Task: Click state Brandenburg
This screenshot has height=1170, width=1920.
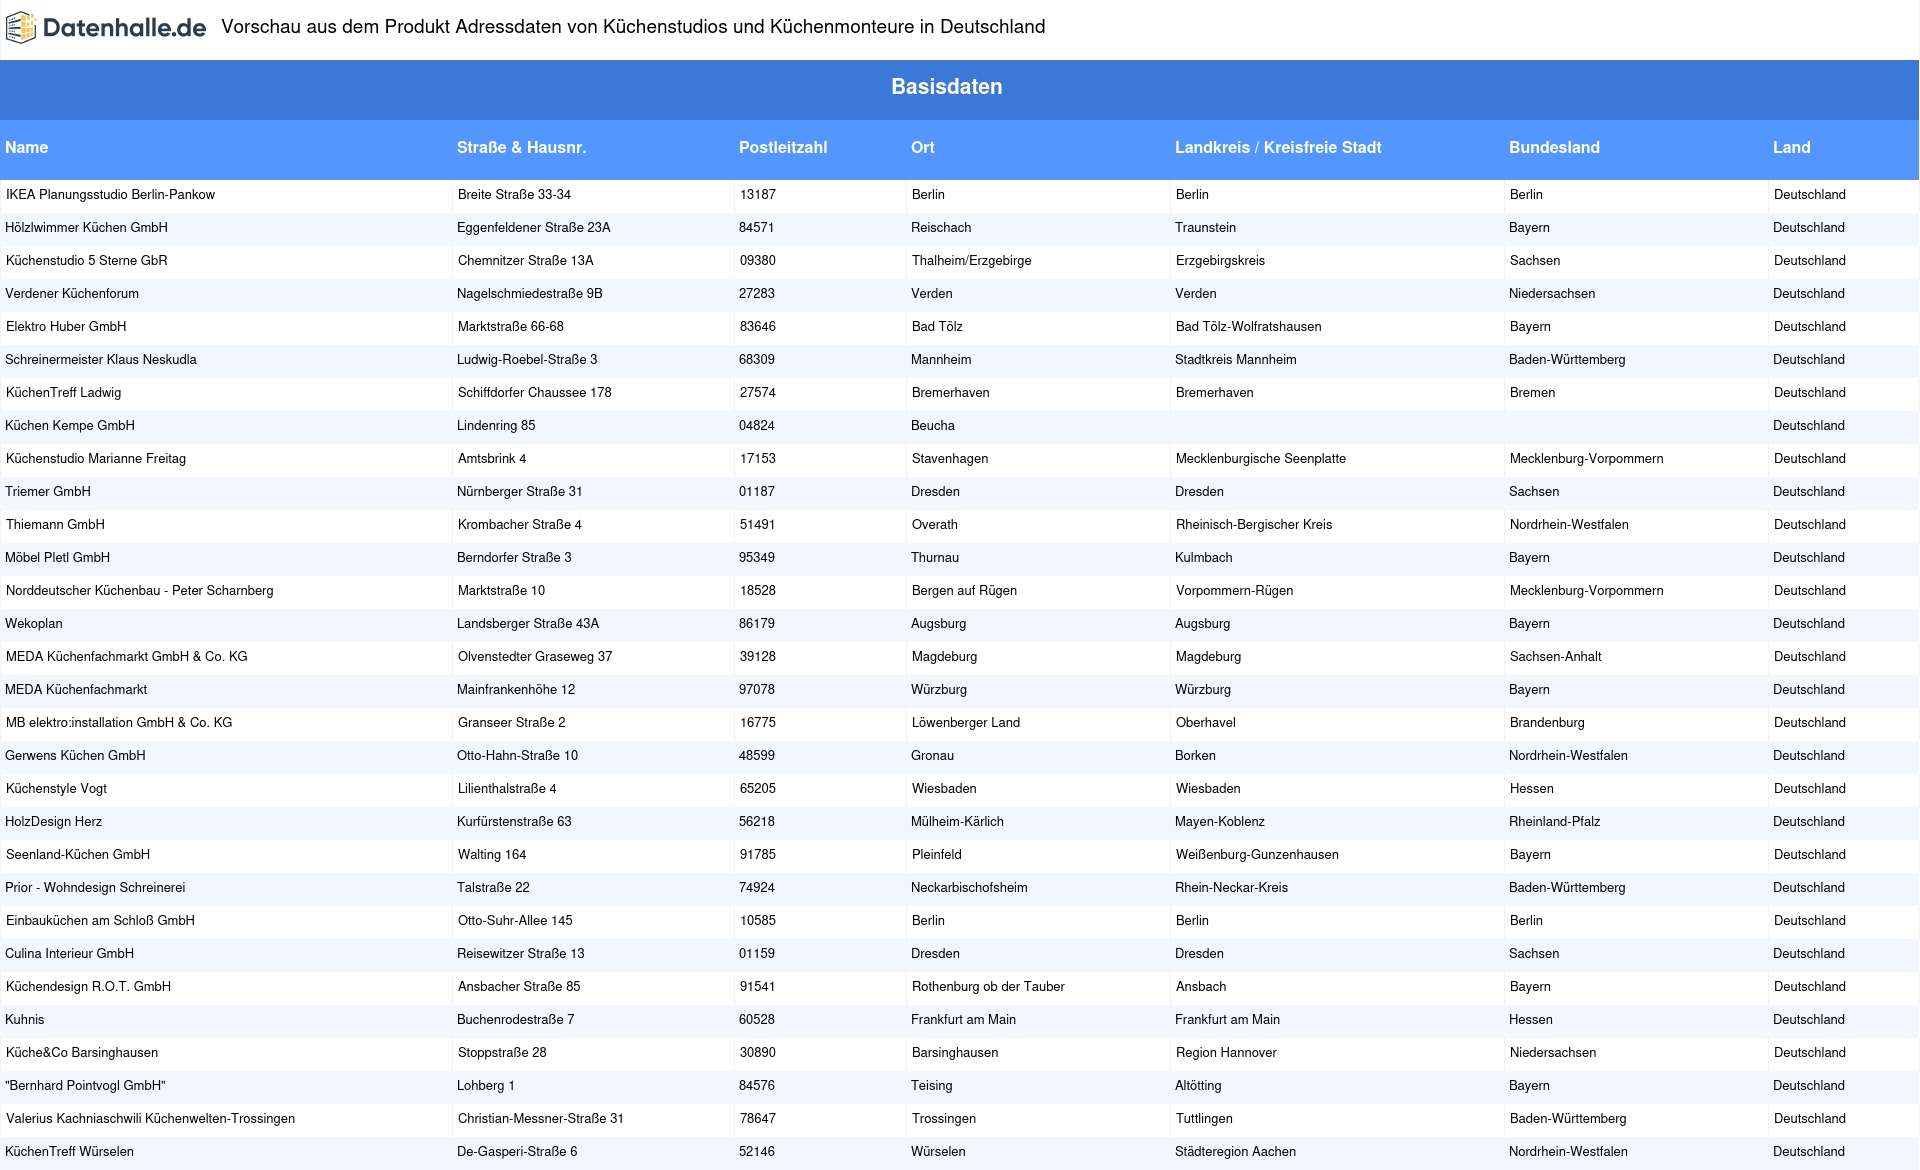Action: coord(1547,723)
